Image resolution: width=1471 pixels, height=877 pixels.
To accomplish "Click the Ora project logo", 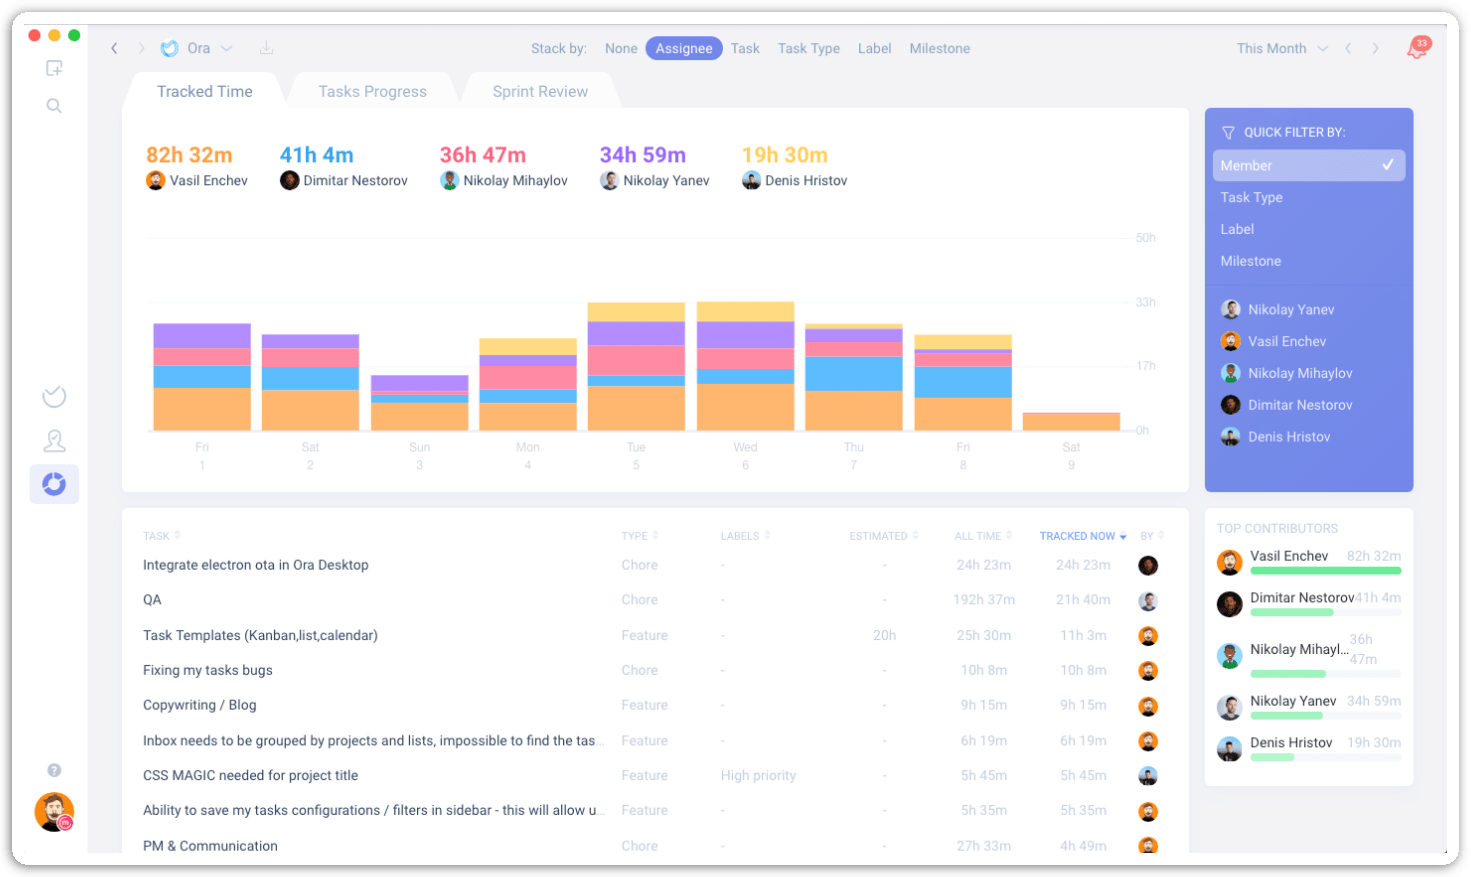I will coord(169,47).
